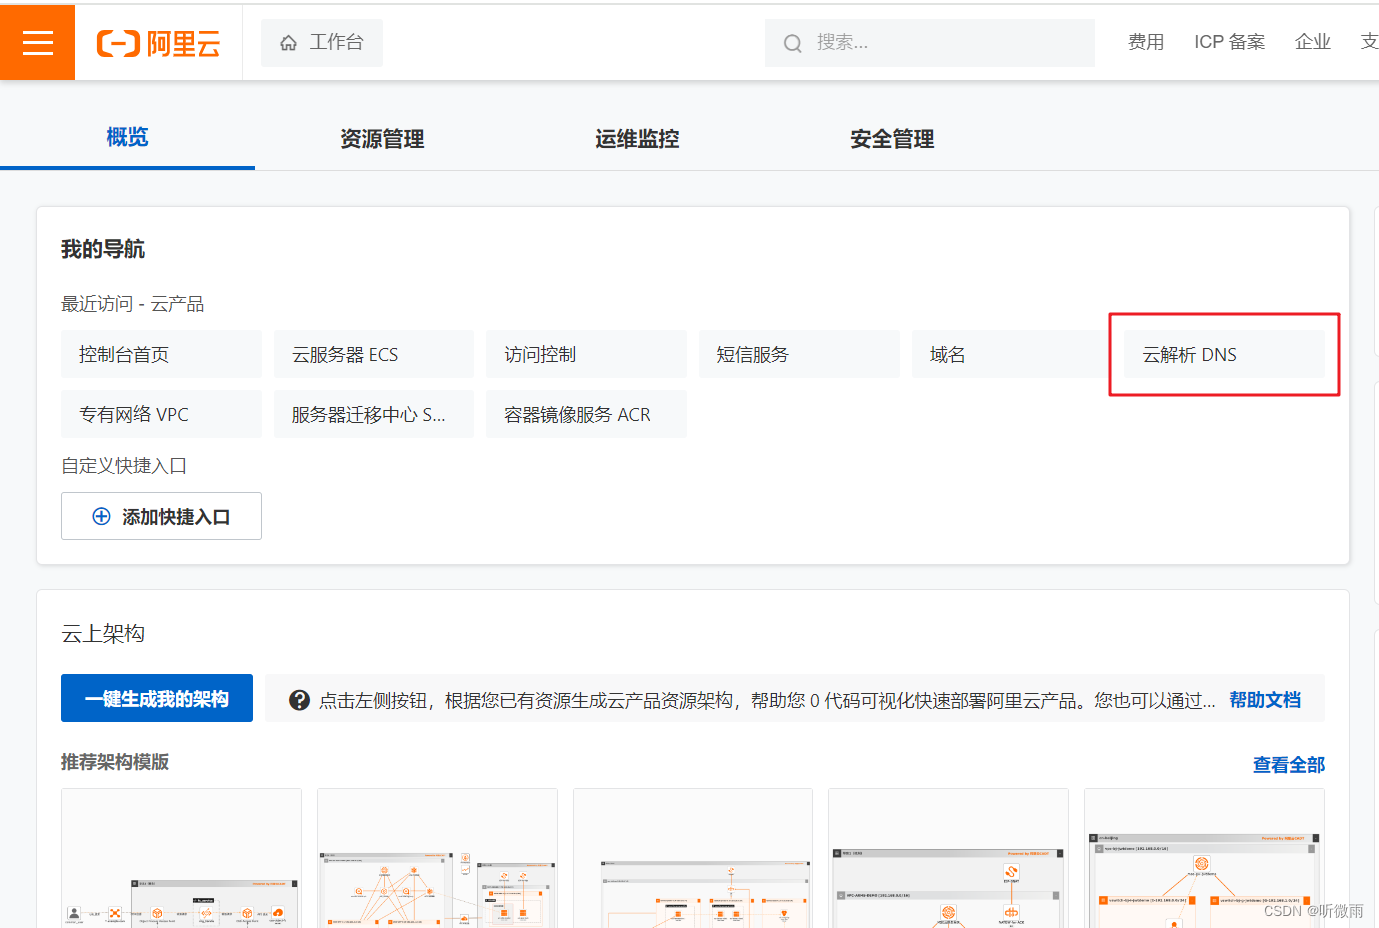Screen dimensions: 1379x928
Task: Open 域名 shortcut
Action: tap(1012, 354)
